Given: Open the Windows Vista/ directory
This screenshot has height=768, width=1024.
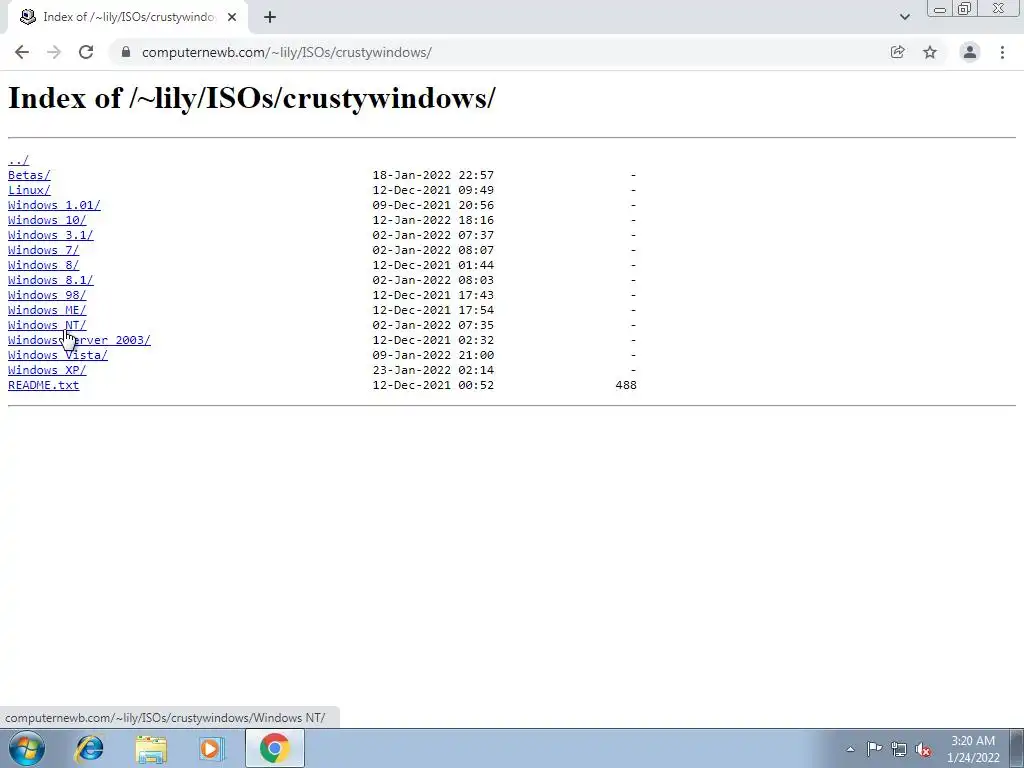Looking at the screenshot, I should [57, 355].
